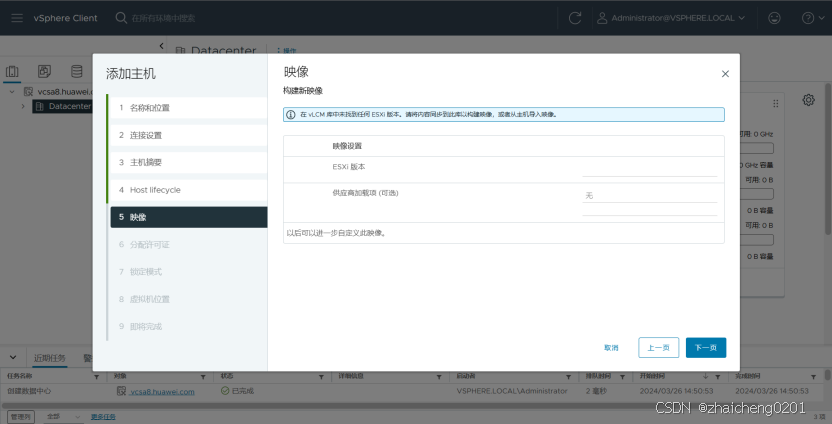Filter the 启动者 column
832x424 pixels.
[568, 377]
